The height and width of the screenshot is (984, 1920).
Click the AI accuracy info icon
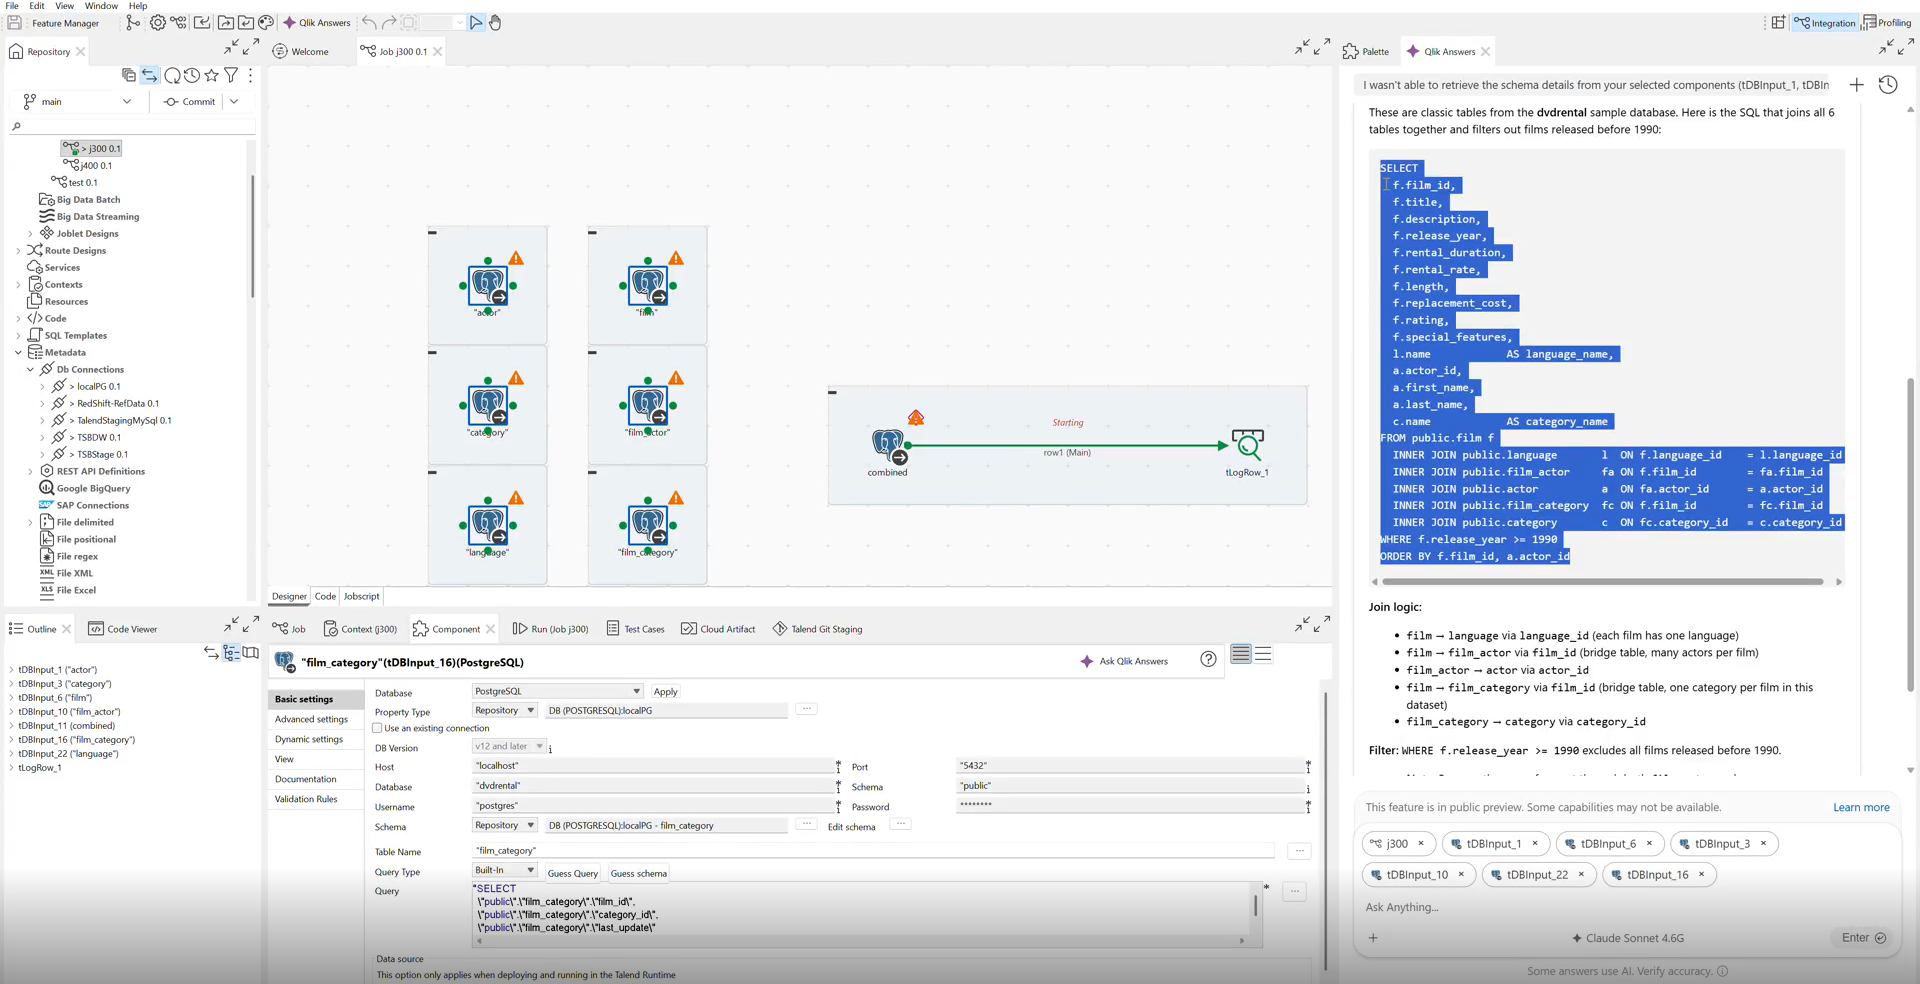click(1722, 971)
